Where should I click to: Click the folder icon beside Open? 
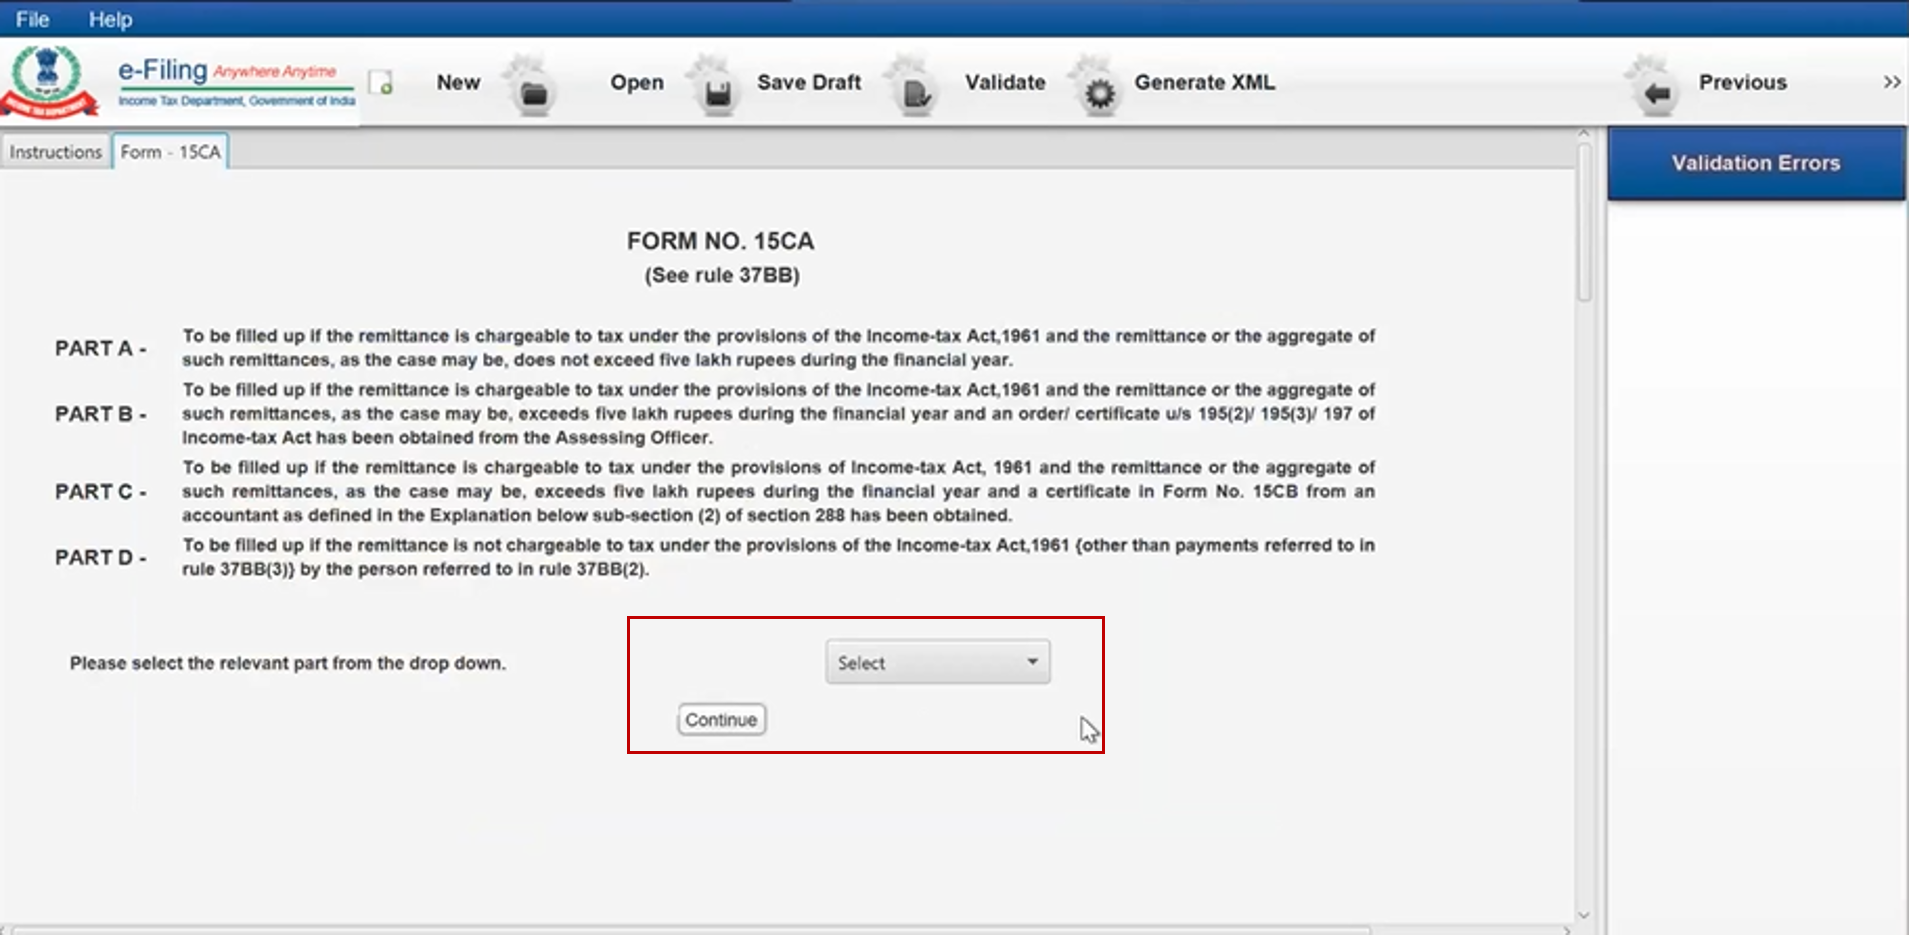tap(534, 94)
